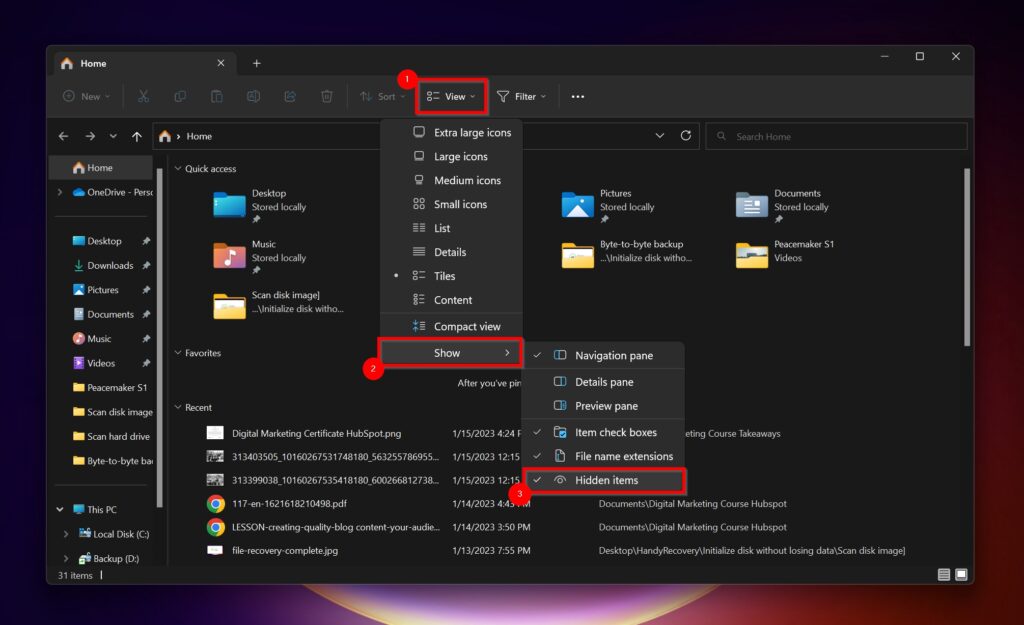
Task: Click the Rename icon in the toolbar
Action: point(254,96)
